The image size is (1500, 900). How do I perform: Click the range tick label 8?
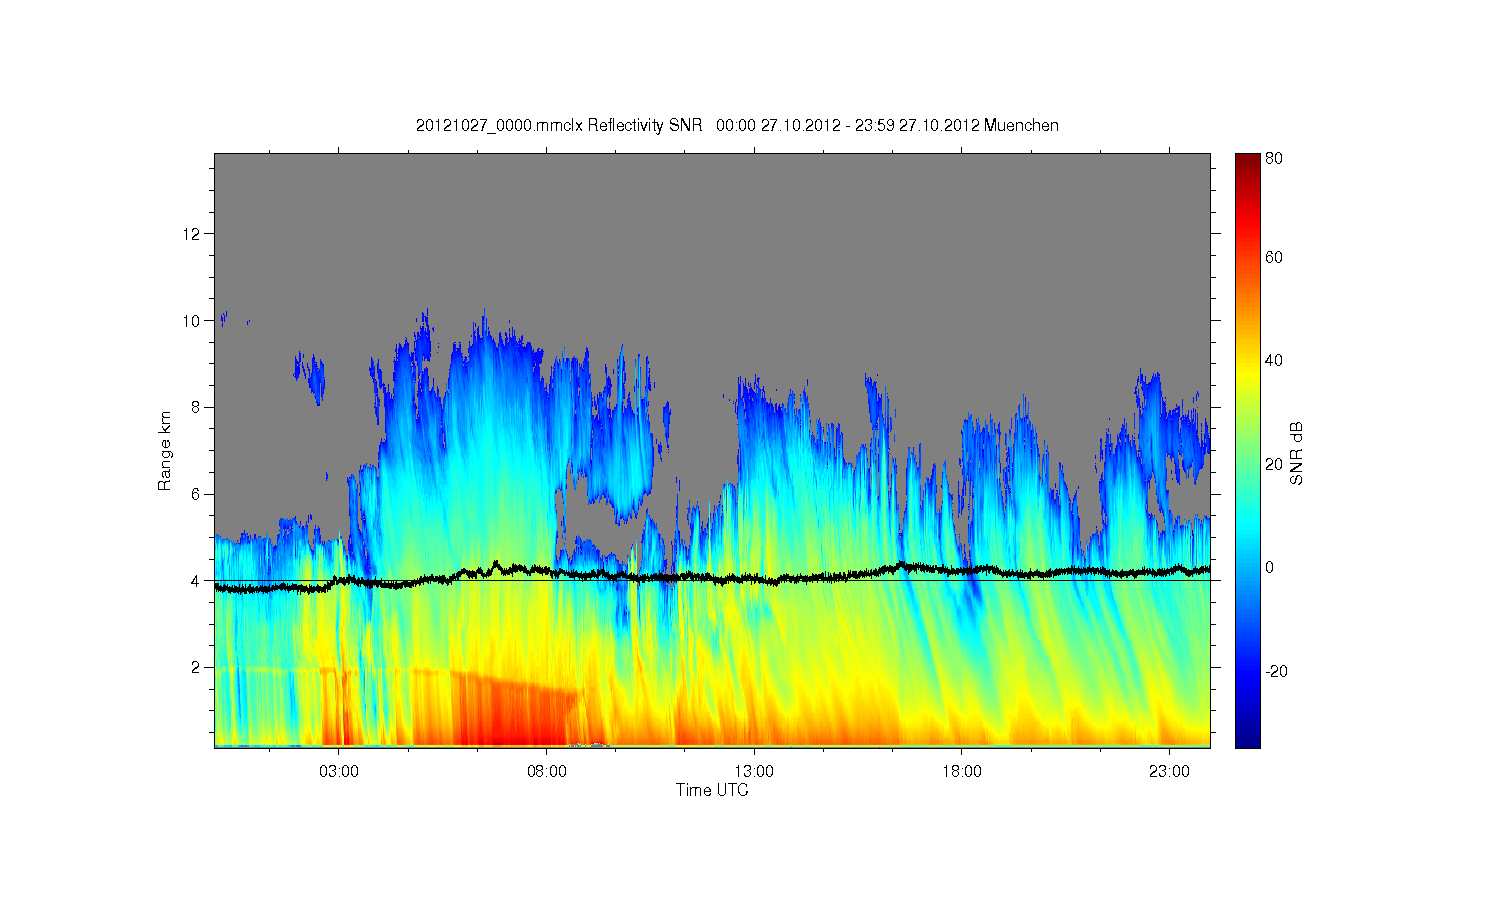tap(197, 407)
